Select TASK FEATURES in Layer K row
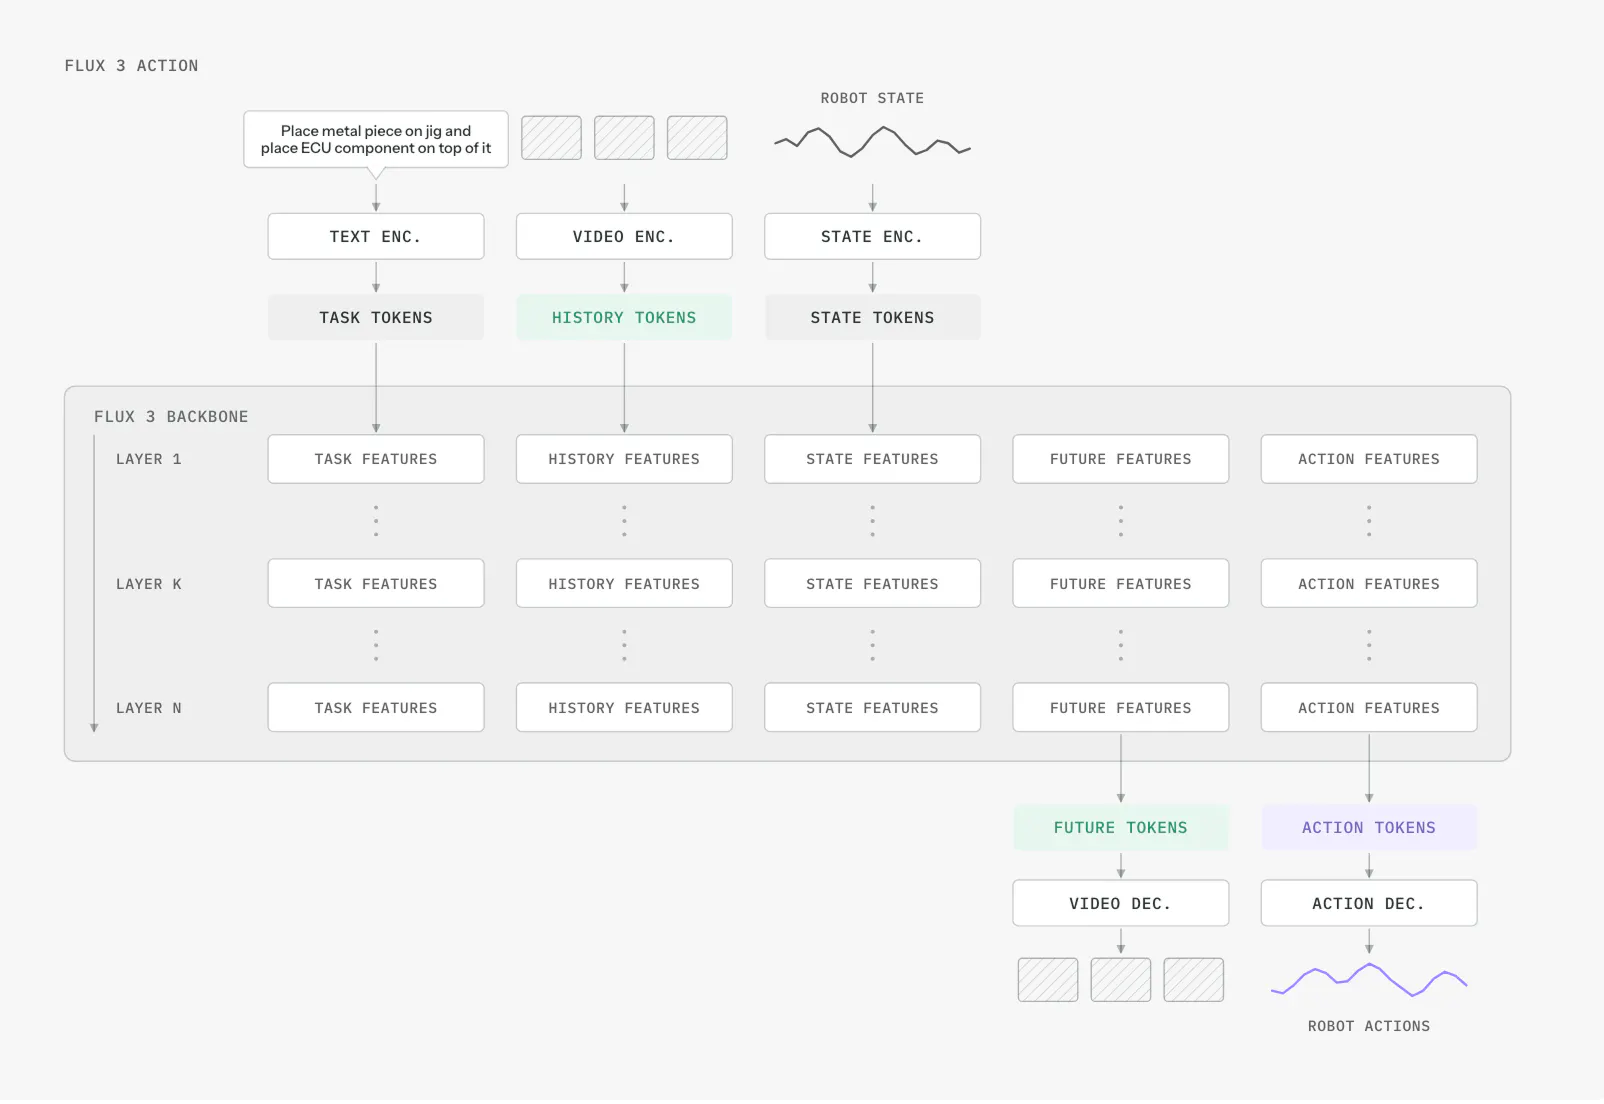 [376, 584]
